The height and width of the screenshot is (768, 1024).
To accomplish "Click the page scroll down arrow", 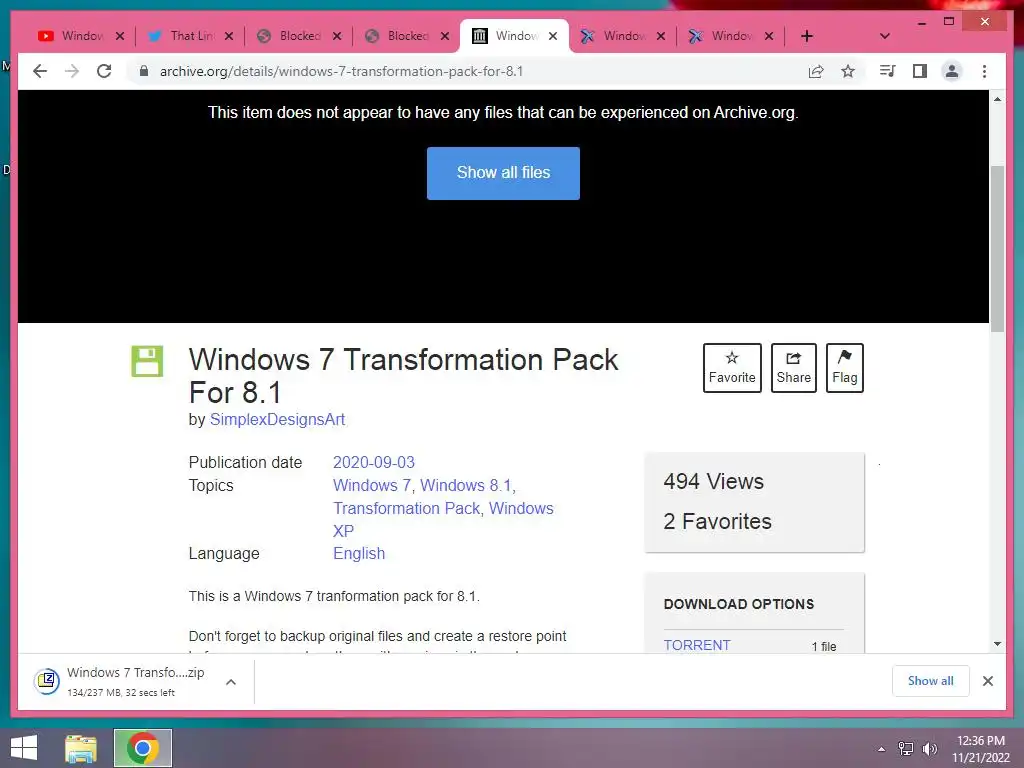I will point(997,644).
